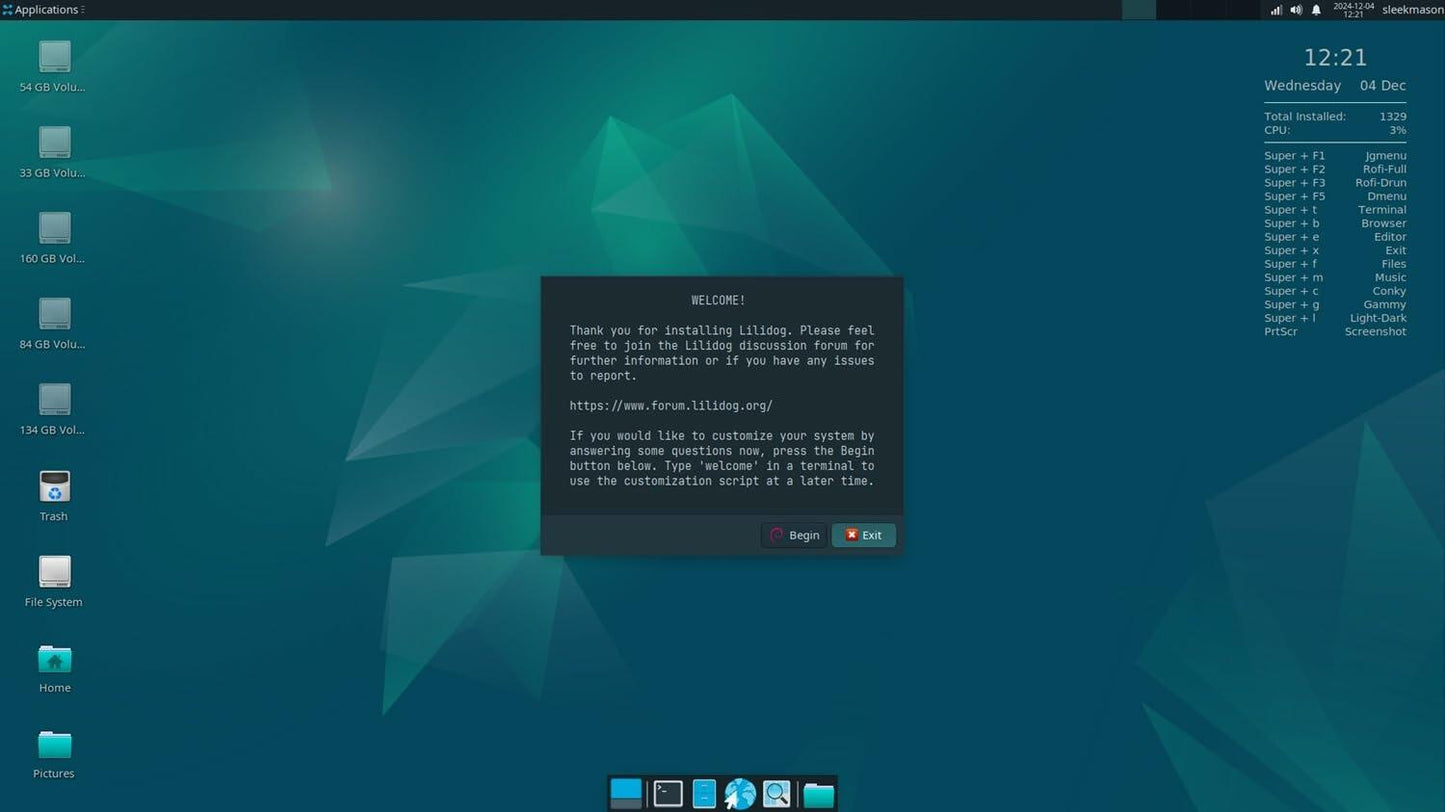The width and height of the screenshot is (1445, 812).
Task: Click the forum.lilidog.org URL in dialog
Action: point(671,406)
